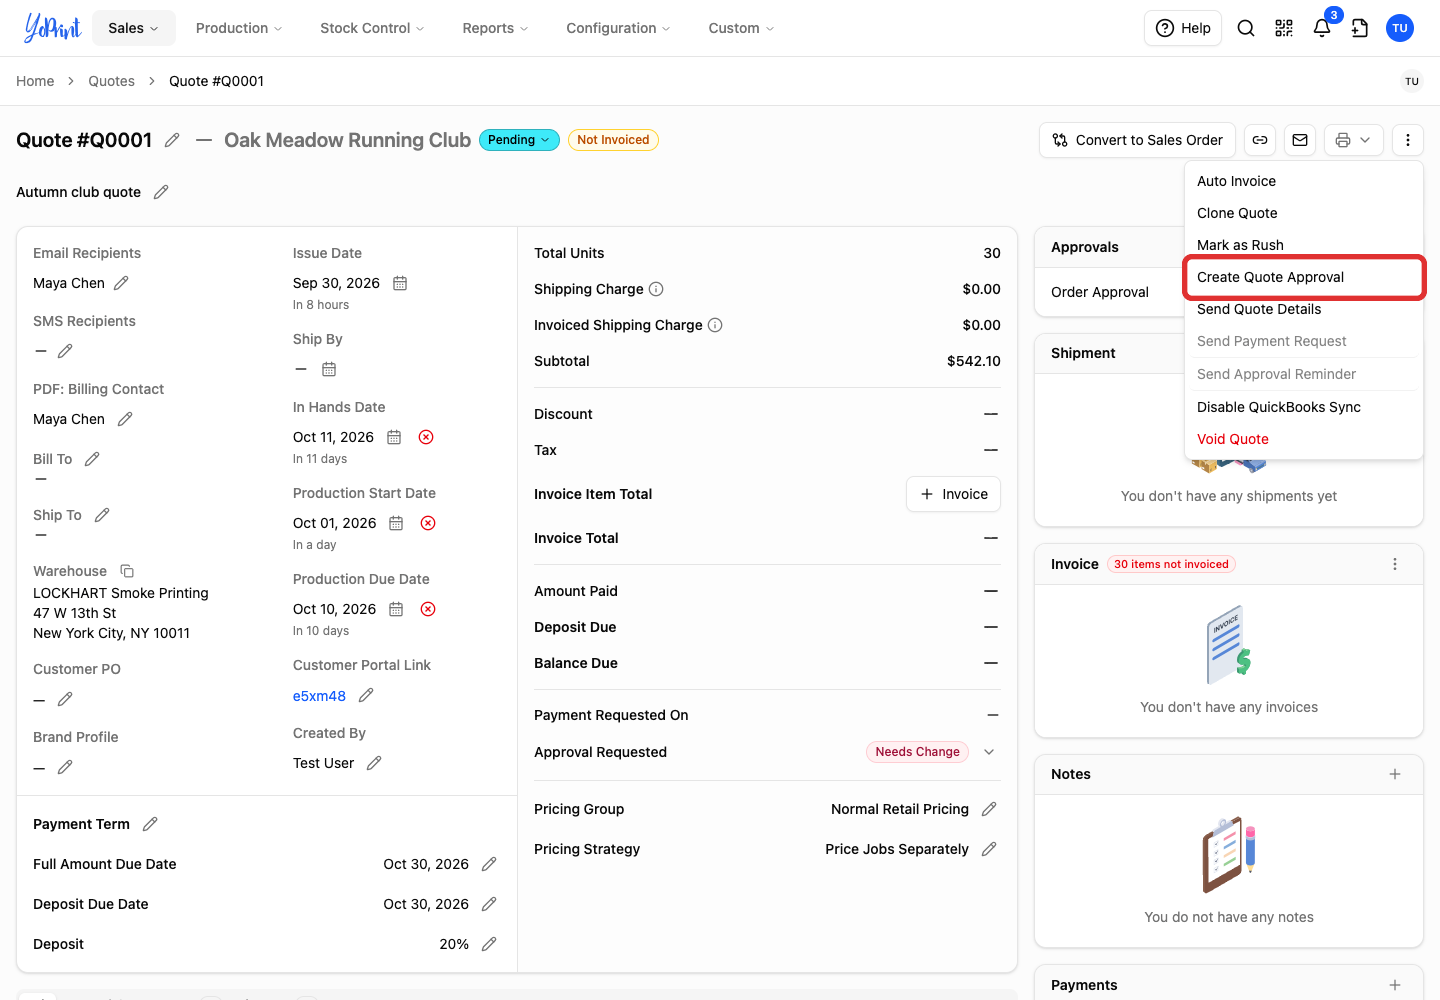This screenshot has height=1000, width=1440.
Task: Add a payment with plus icon
Action: coord(1395,985)
